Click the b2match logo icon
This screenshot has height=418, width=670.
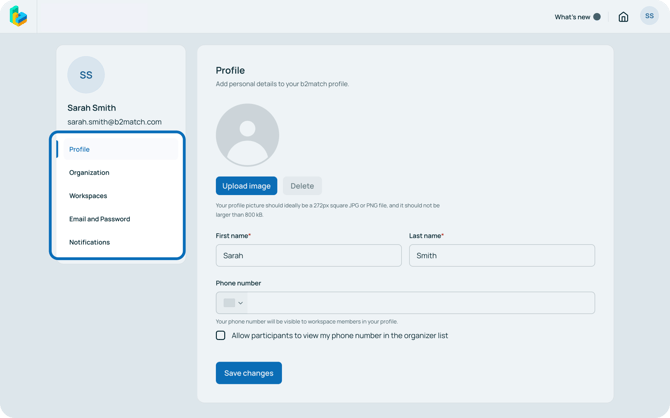tap(18, 16)
